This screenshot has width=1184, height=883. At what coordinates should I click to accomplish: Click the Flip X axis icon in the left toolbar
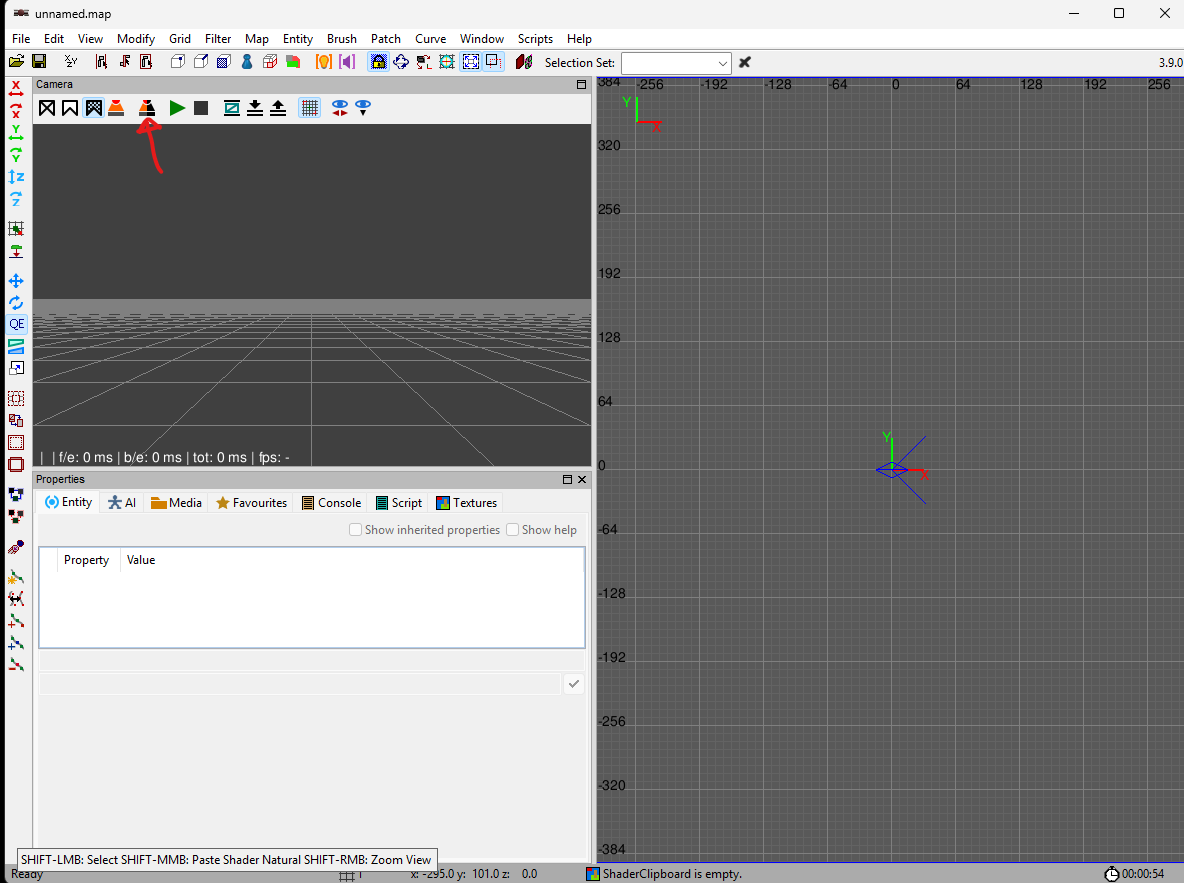(x=16, y=89)
